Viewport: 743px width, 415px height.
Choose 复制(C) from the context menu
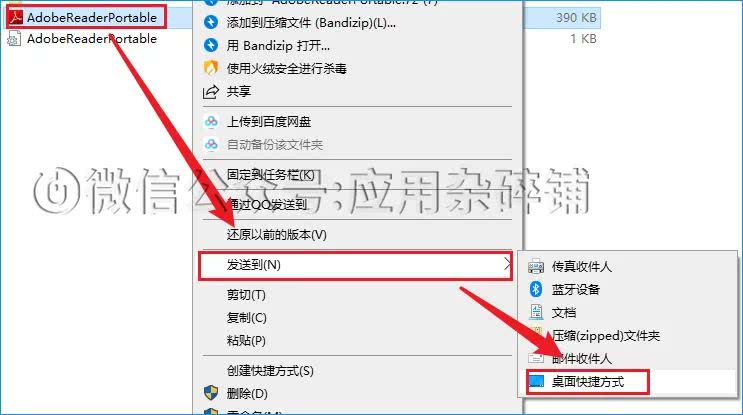[246, 318]
